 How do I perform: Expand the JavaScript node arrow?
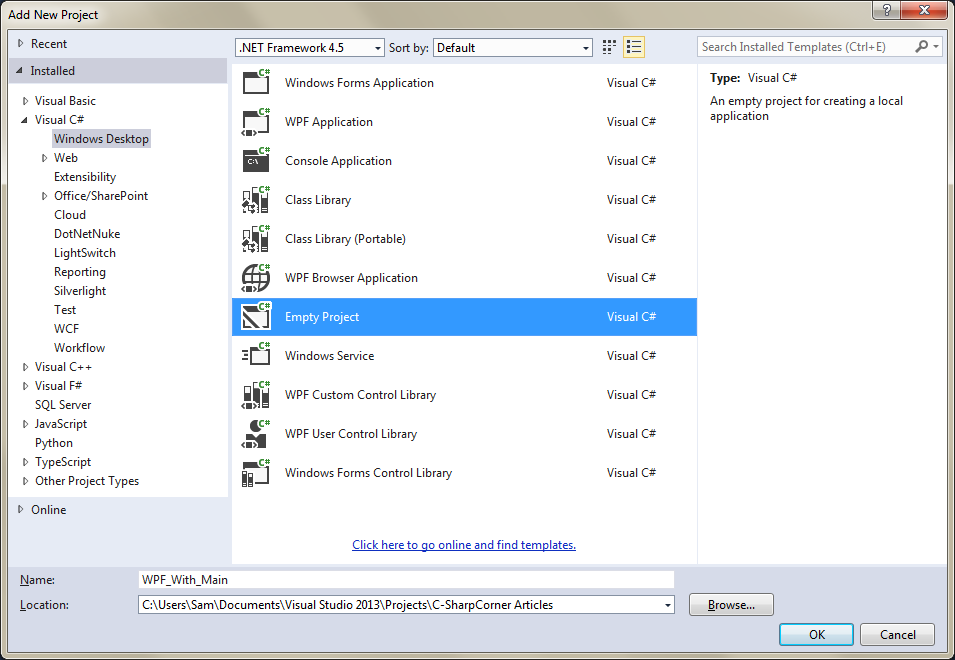click(25, 424)
